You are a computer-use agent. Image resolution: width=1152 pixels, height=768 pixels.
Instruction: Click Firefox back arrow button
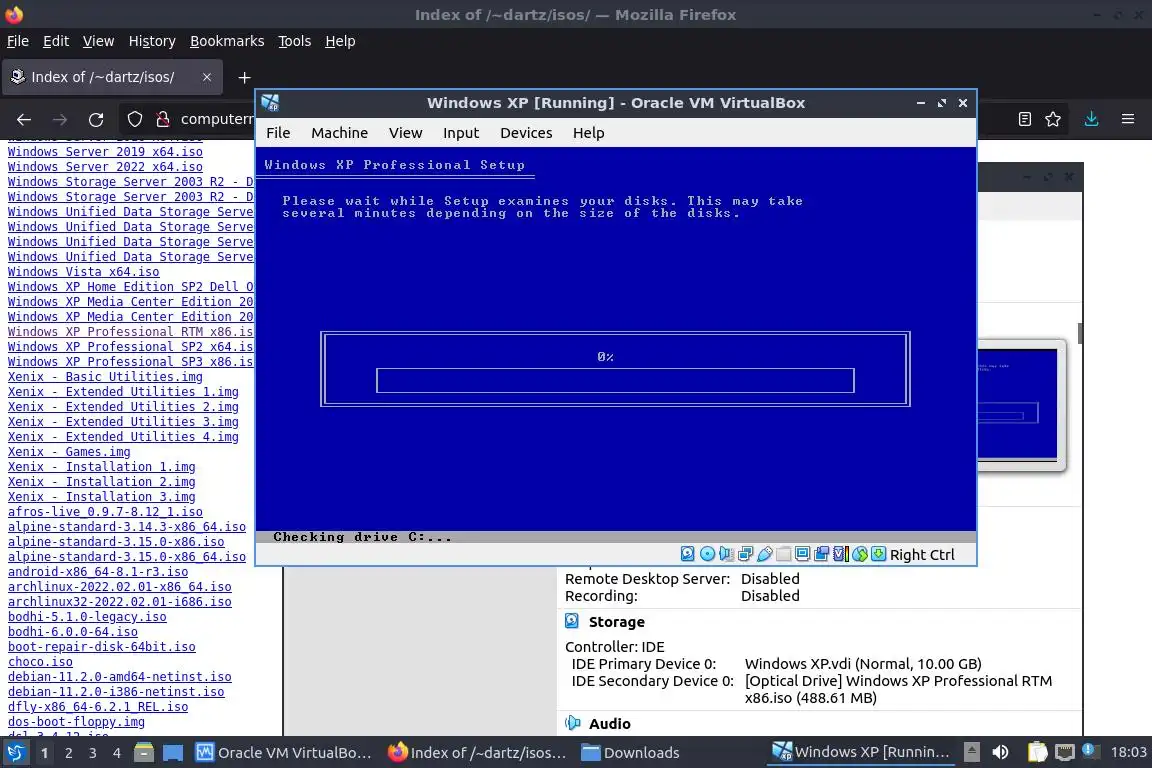click(24, 119)
